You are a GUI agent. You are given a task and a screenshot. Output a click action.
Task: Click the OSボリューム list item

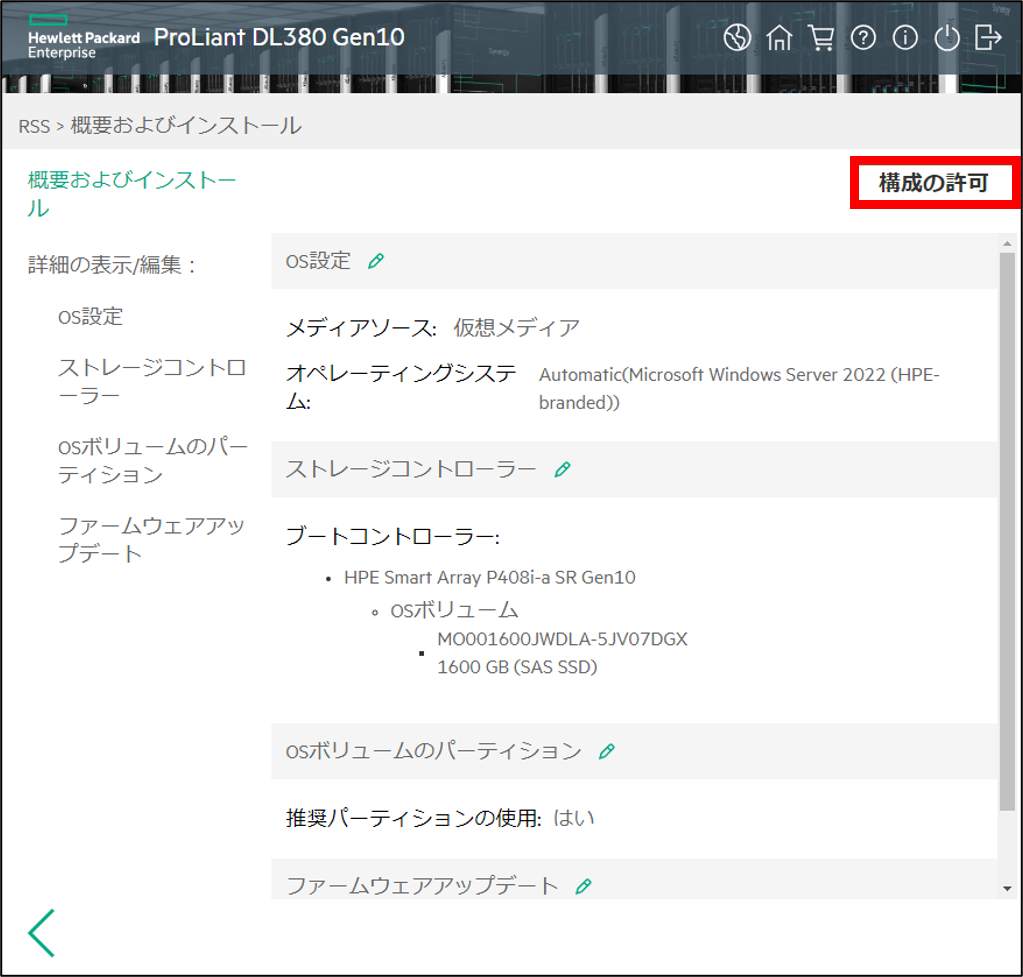pyautogui.click(x=454, y=610)
